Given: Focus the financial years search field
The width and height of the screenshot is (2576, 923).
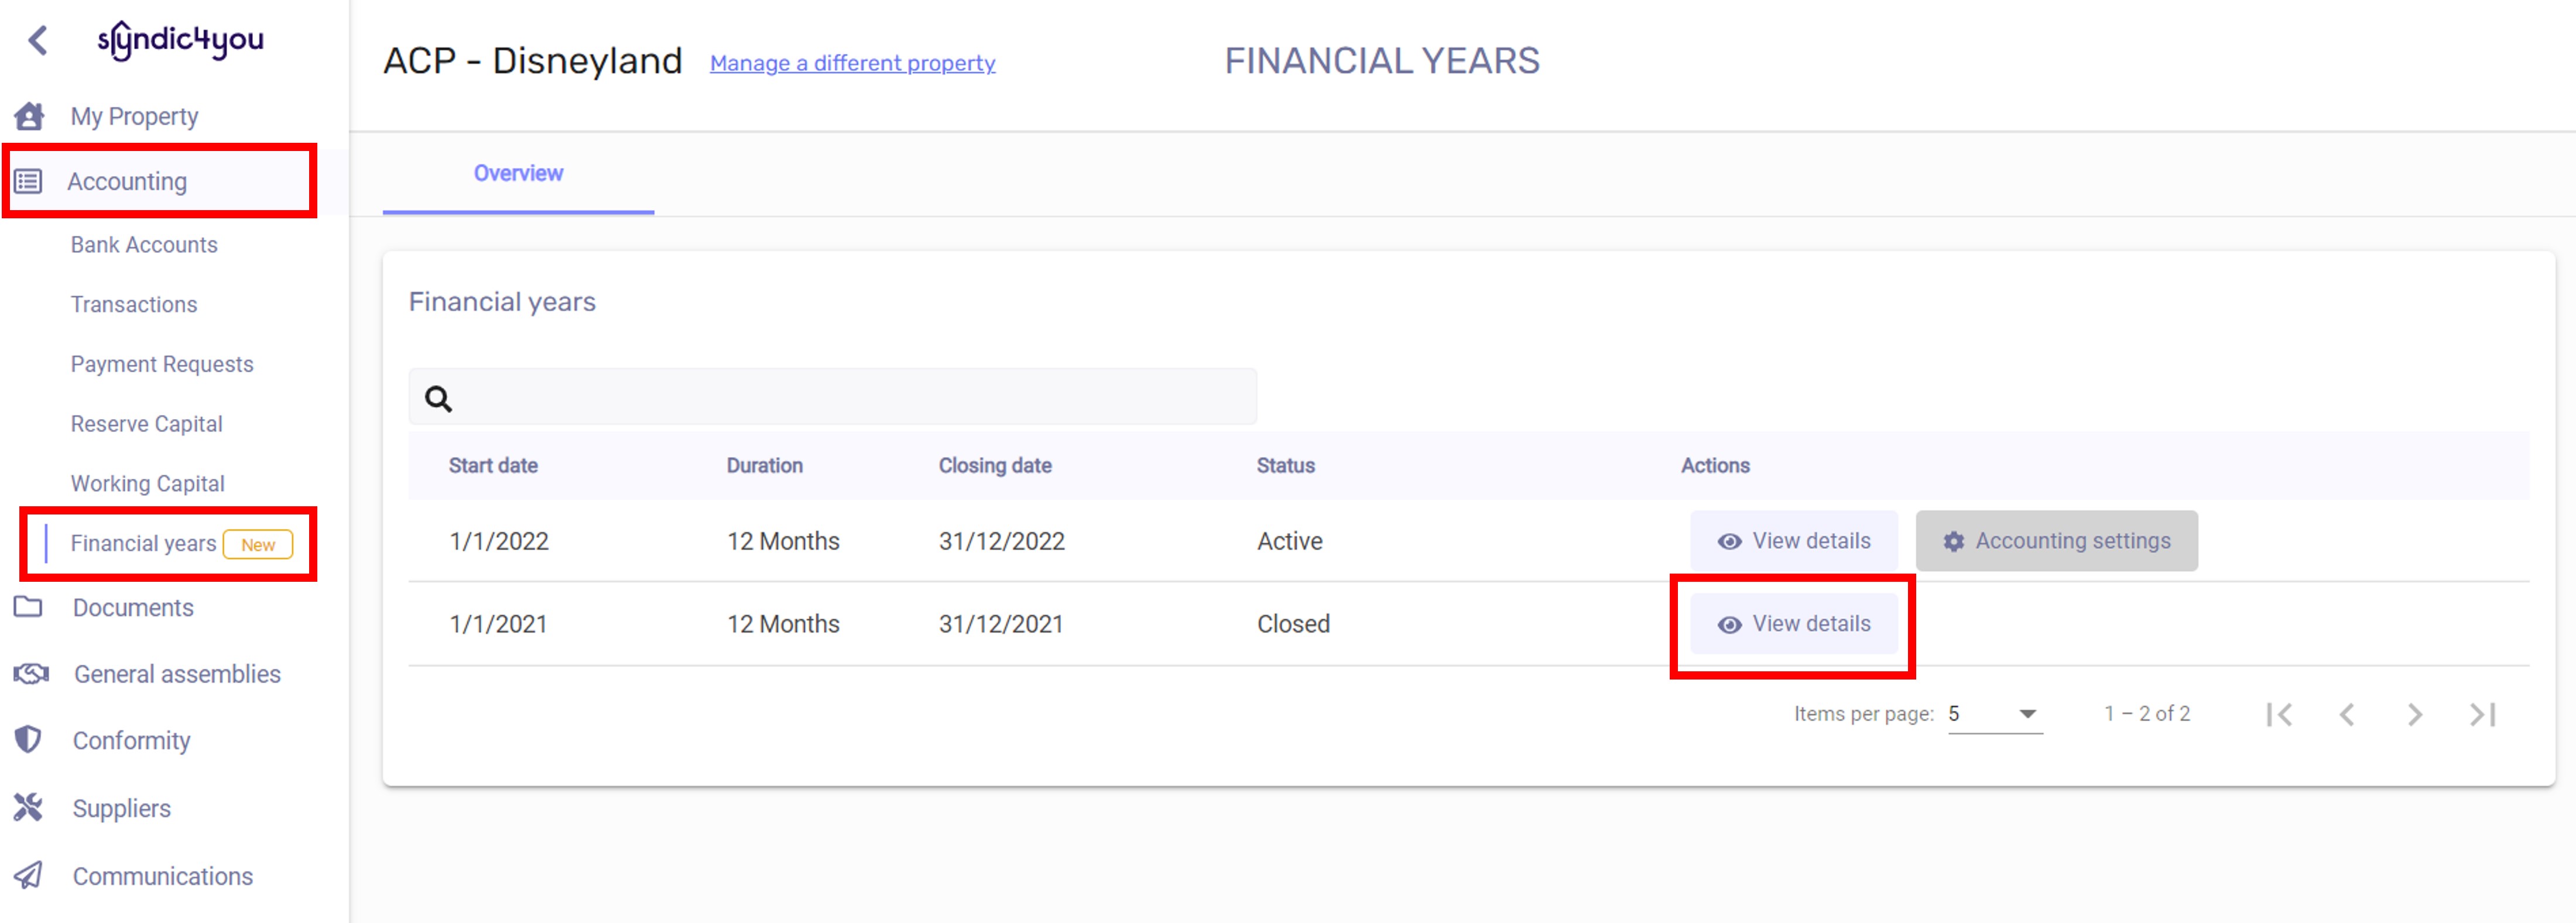Looking at the screenshot, I should click(832, 397).
